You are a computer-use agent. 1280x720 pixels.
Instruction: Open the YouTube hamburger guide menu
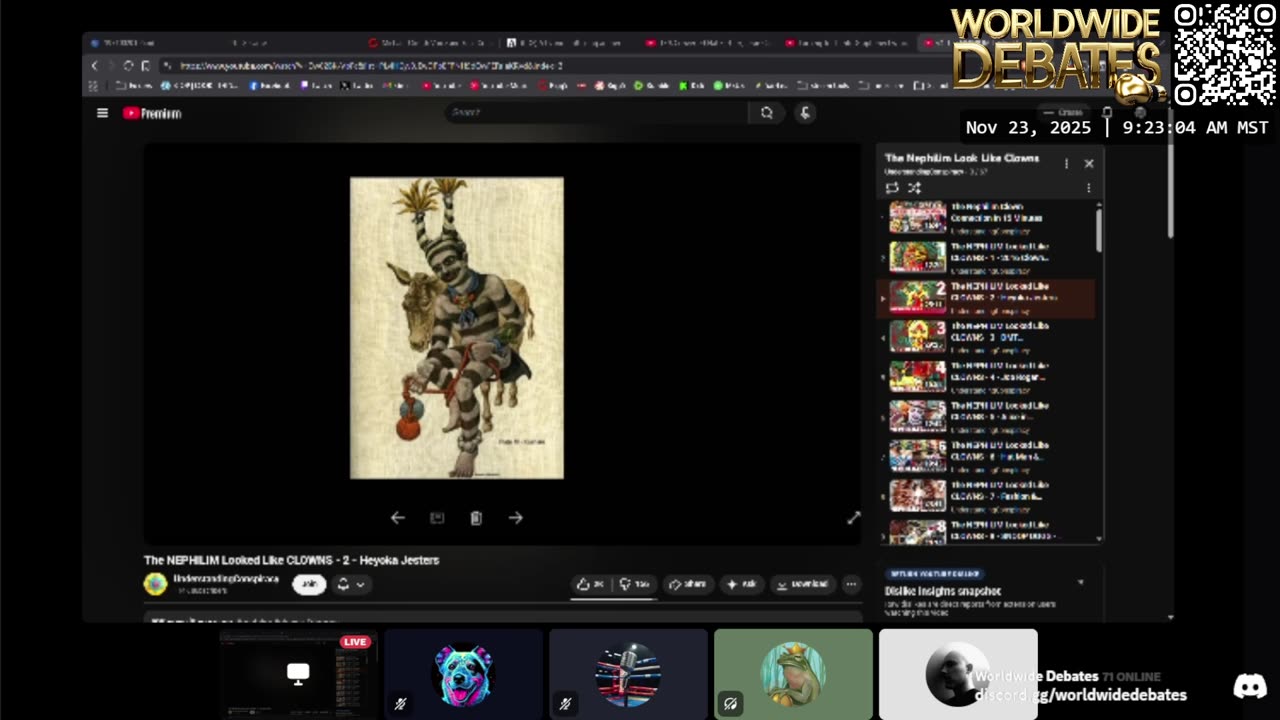click(x=102, y=113)
